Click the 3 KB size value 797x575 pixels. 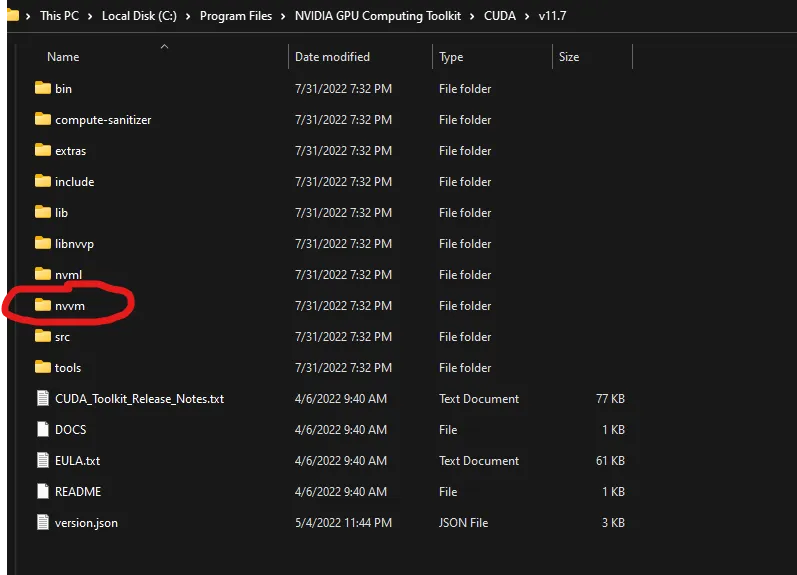click(x=613, y=523)
